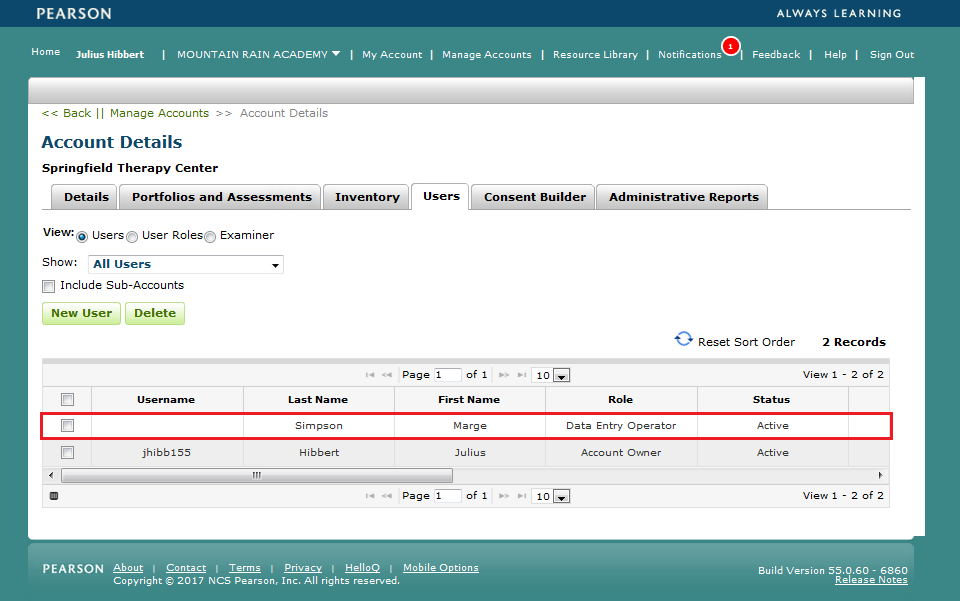
Task: Open Notifications via the red badge icon
Action: (731, 45)
